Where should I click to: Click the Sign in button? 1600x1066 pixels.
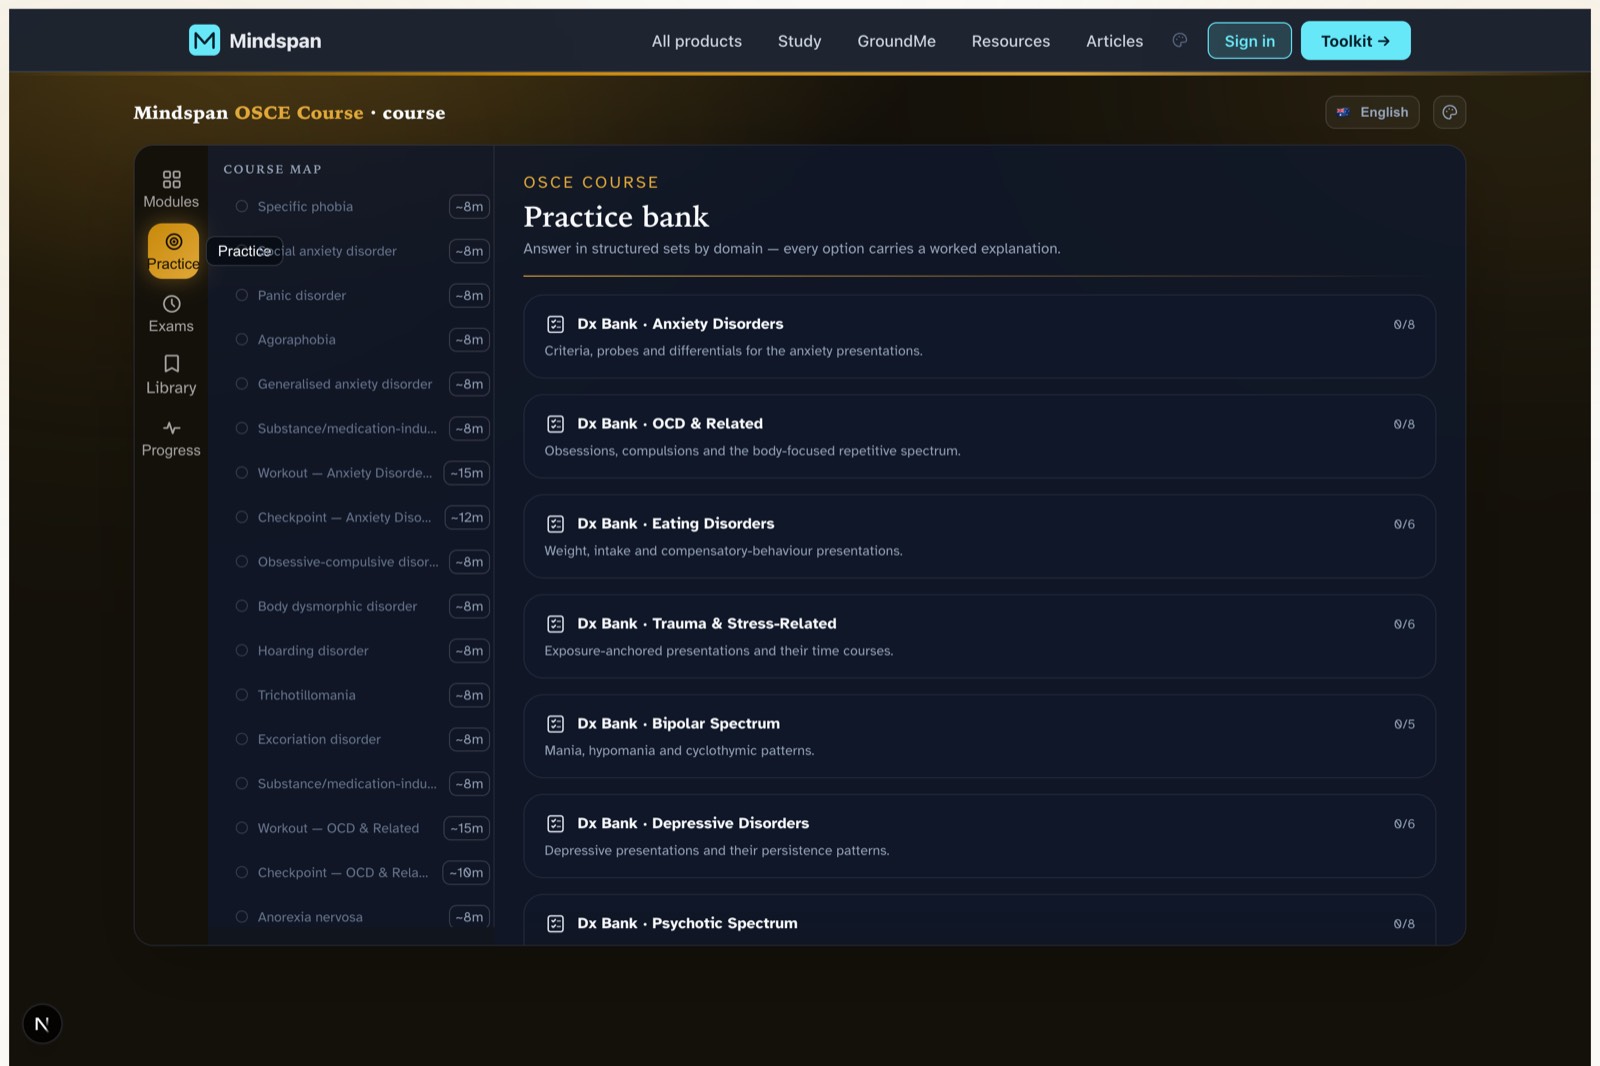pos(1249,41)
